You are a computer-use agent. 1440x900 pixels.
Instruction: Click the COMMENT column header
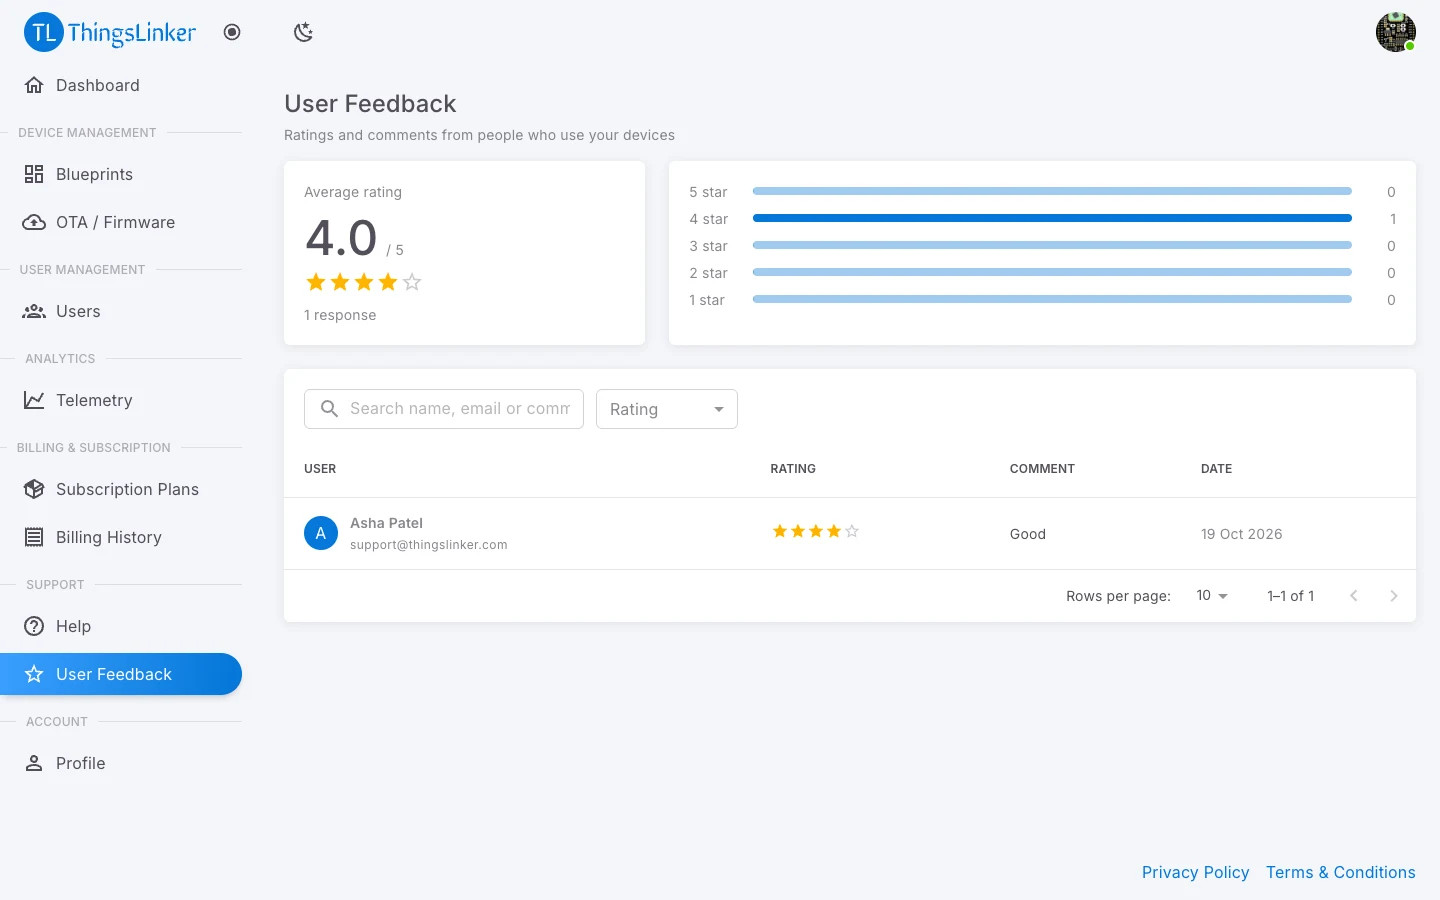1042,469
